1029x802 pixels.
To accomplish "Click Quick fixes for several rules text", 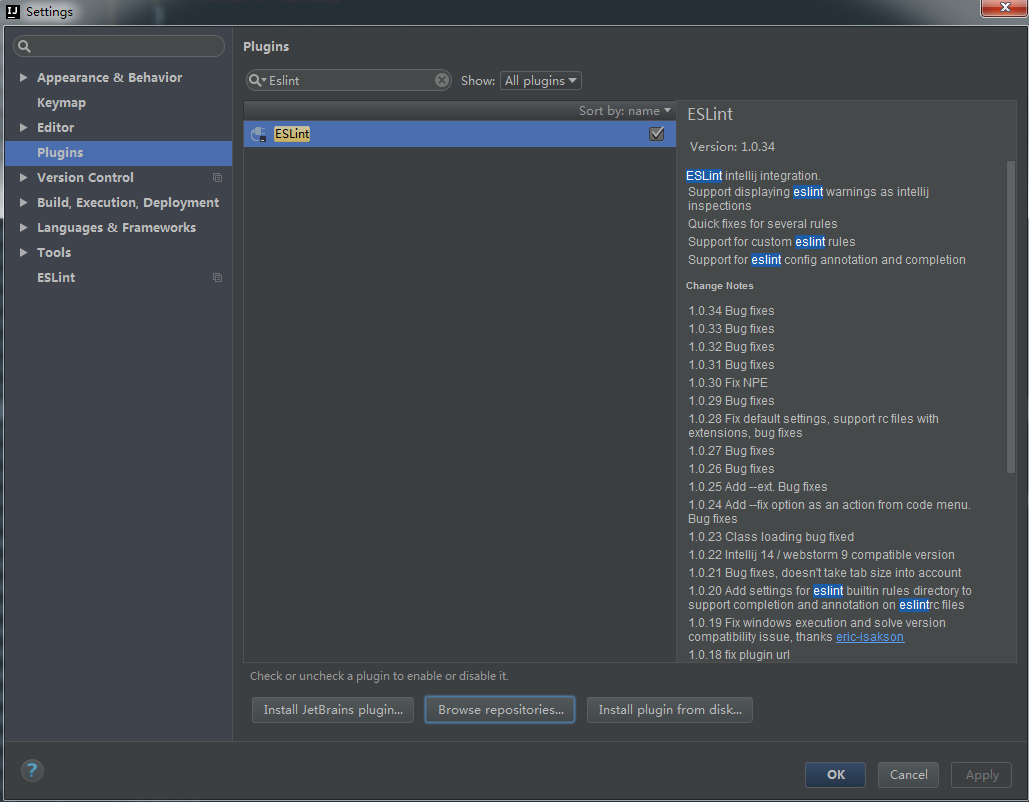I will pyautogui.click(x=763, y=224).
